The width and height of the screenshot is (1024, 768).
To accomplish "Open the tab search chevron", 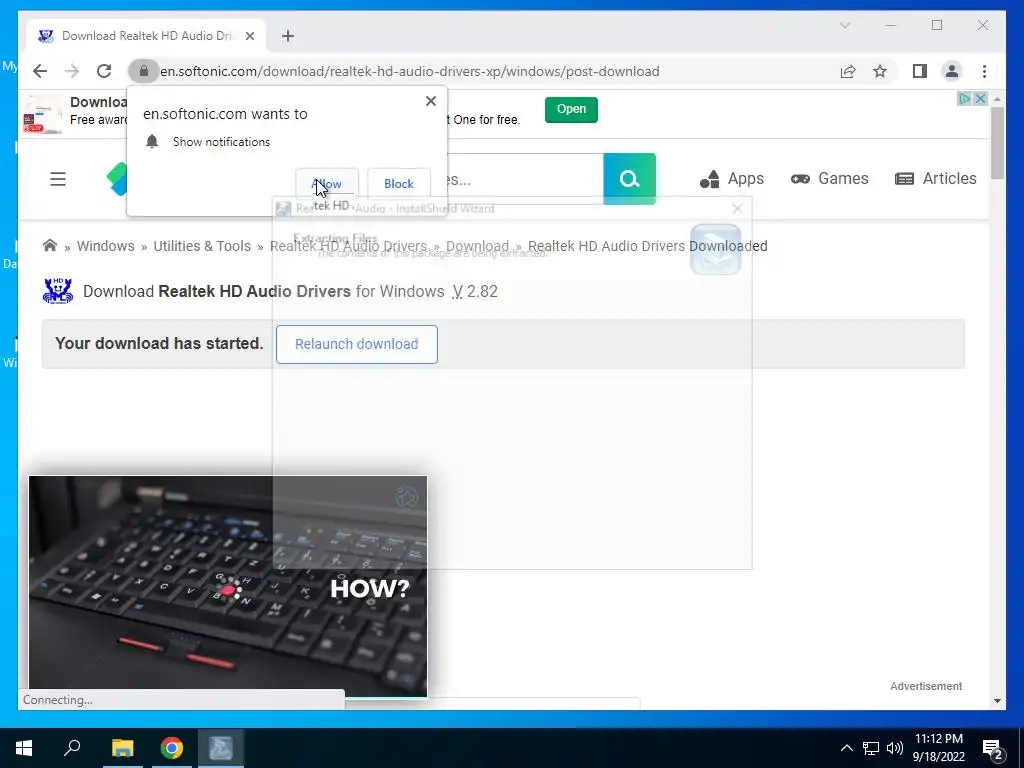I will point(845,25).
